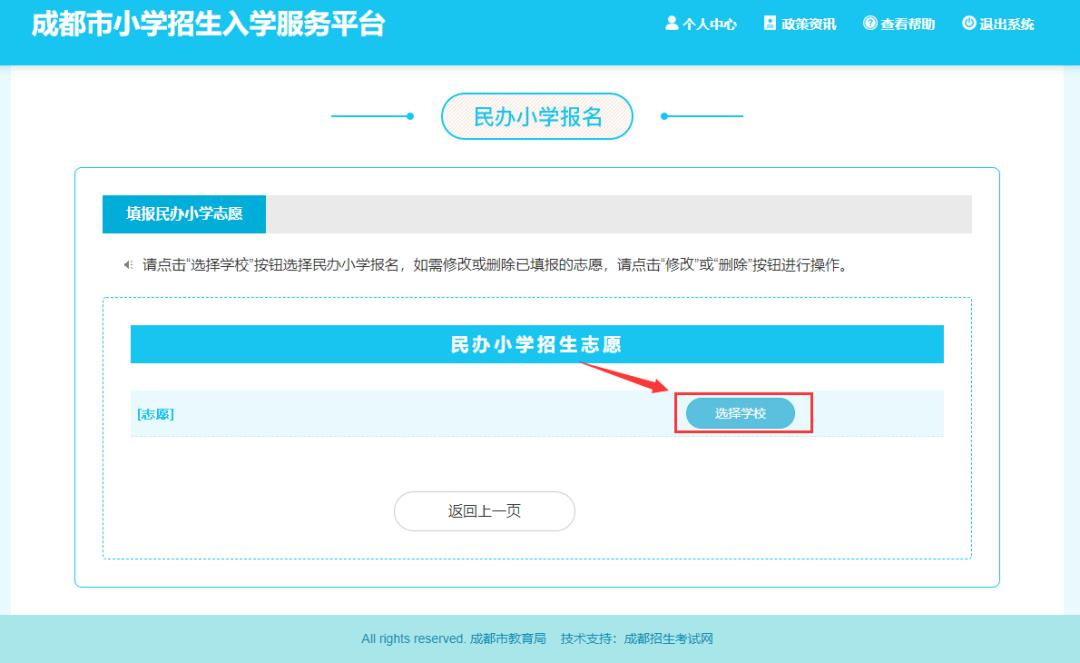Image resolution: width=1080 pixels, height=663 pixels.
Task: Click the 选择学校 button inside the red highlight
Action: (x=740, y=411)
